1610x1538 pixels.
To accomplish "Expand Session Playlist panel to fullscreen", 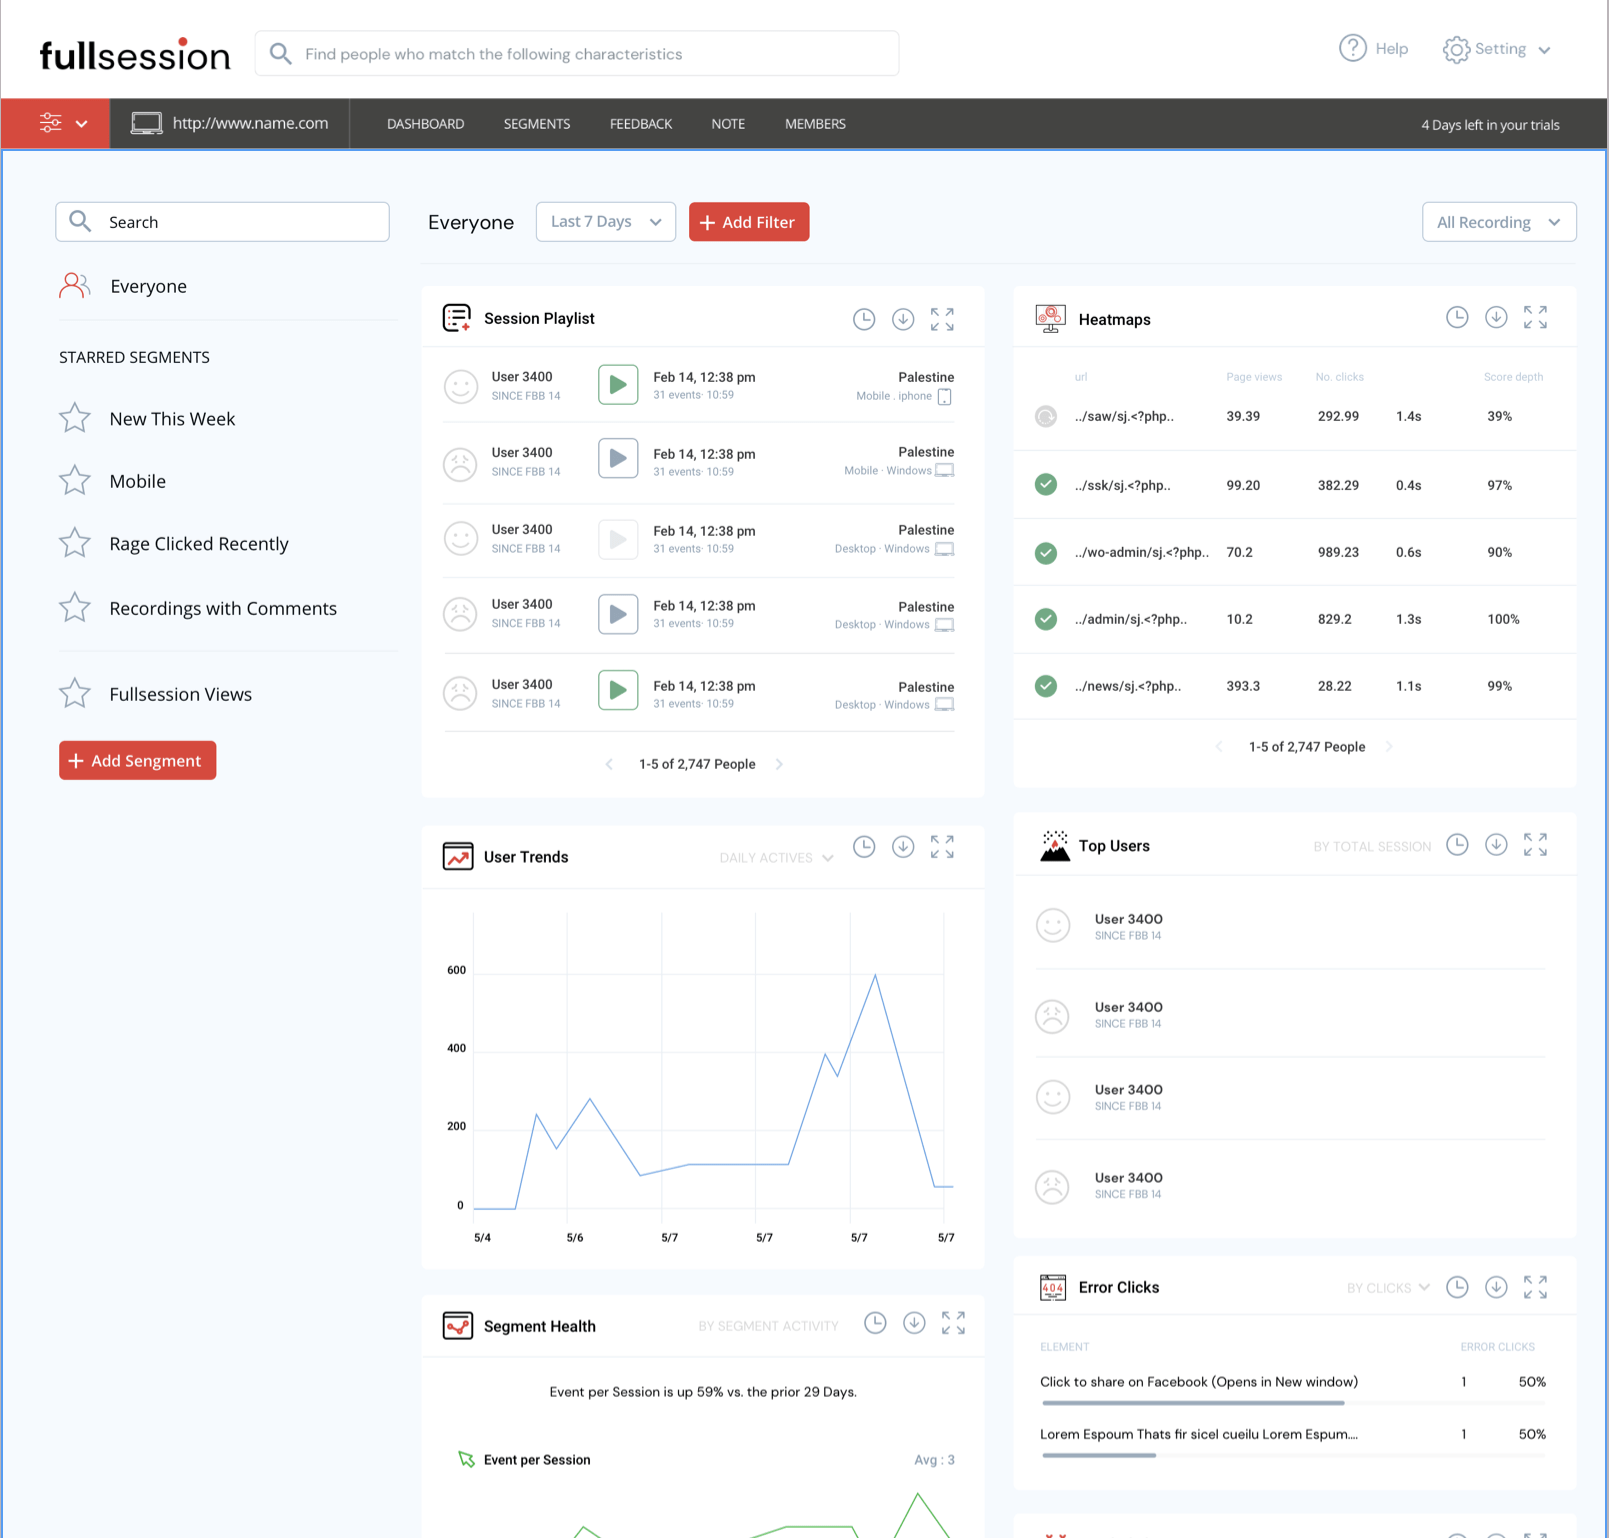I will coord(942,319).
